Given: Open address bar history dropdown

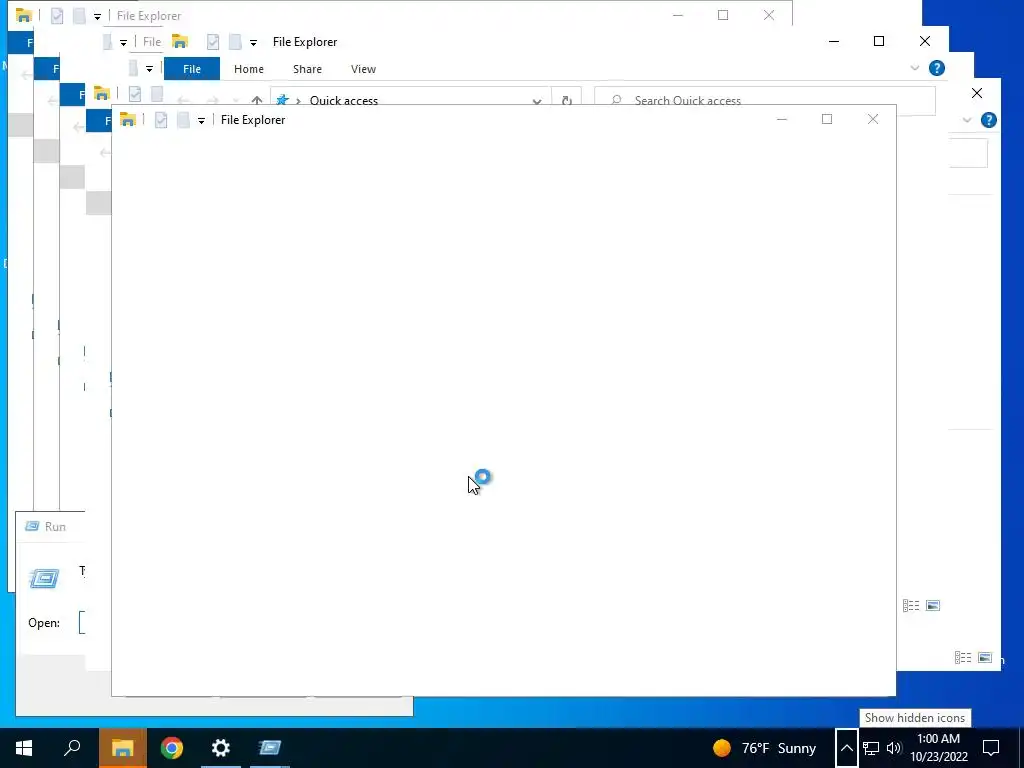Looking at the screenshot, I should (x=537, y=101).
